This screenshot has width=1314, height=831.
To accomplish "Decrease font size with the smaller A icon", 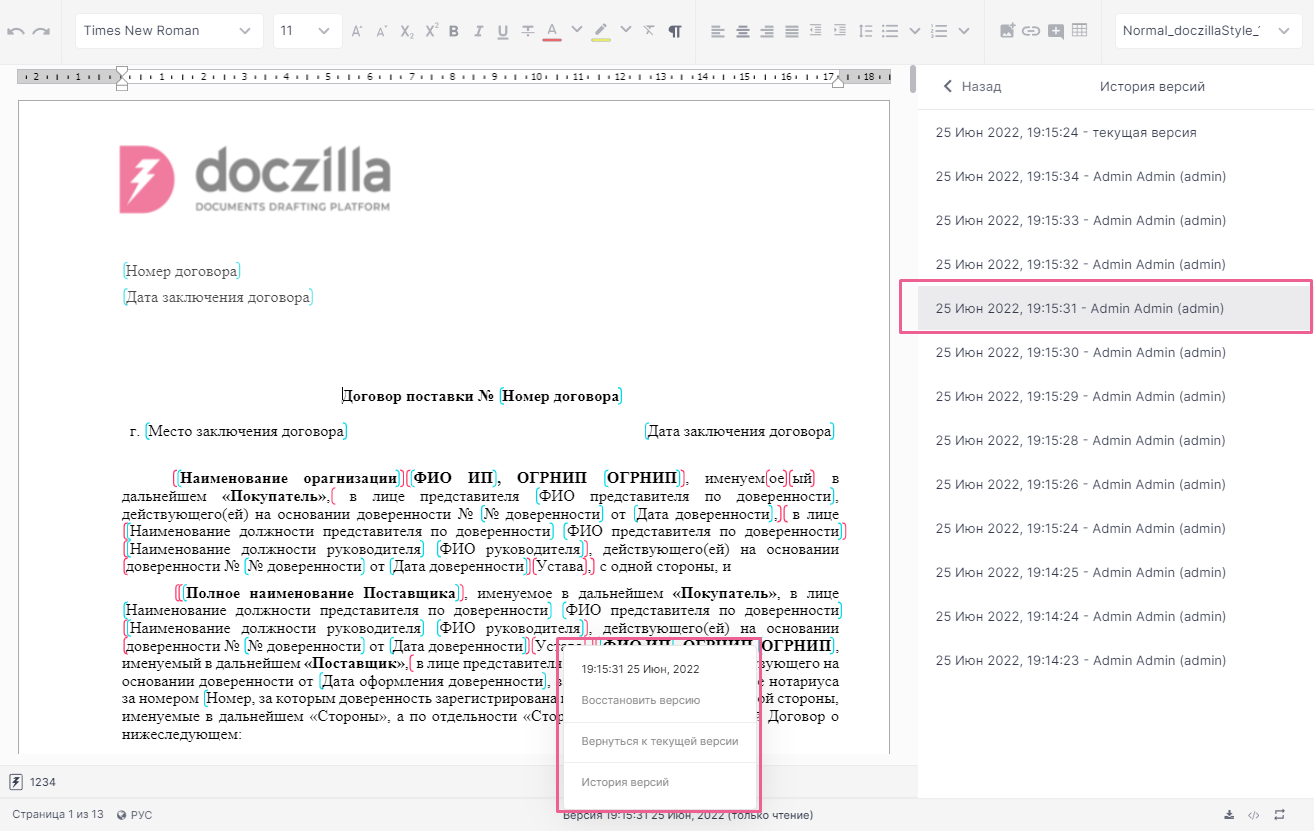I will click(382, 31).
